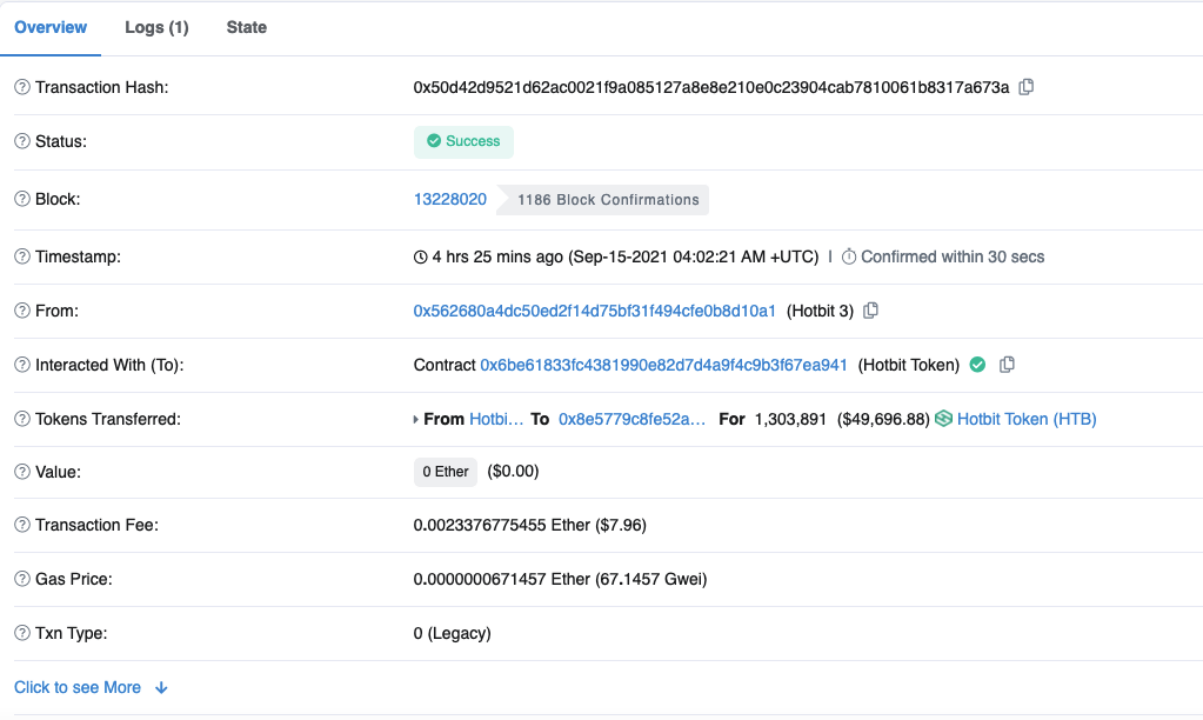Click the help icon next to Transaction Hash
Image resolution: width=1203 pixels, height=720 pixels.
22,88
